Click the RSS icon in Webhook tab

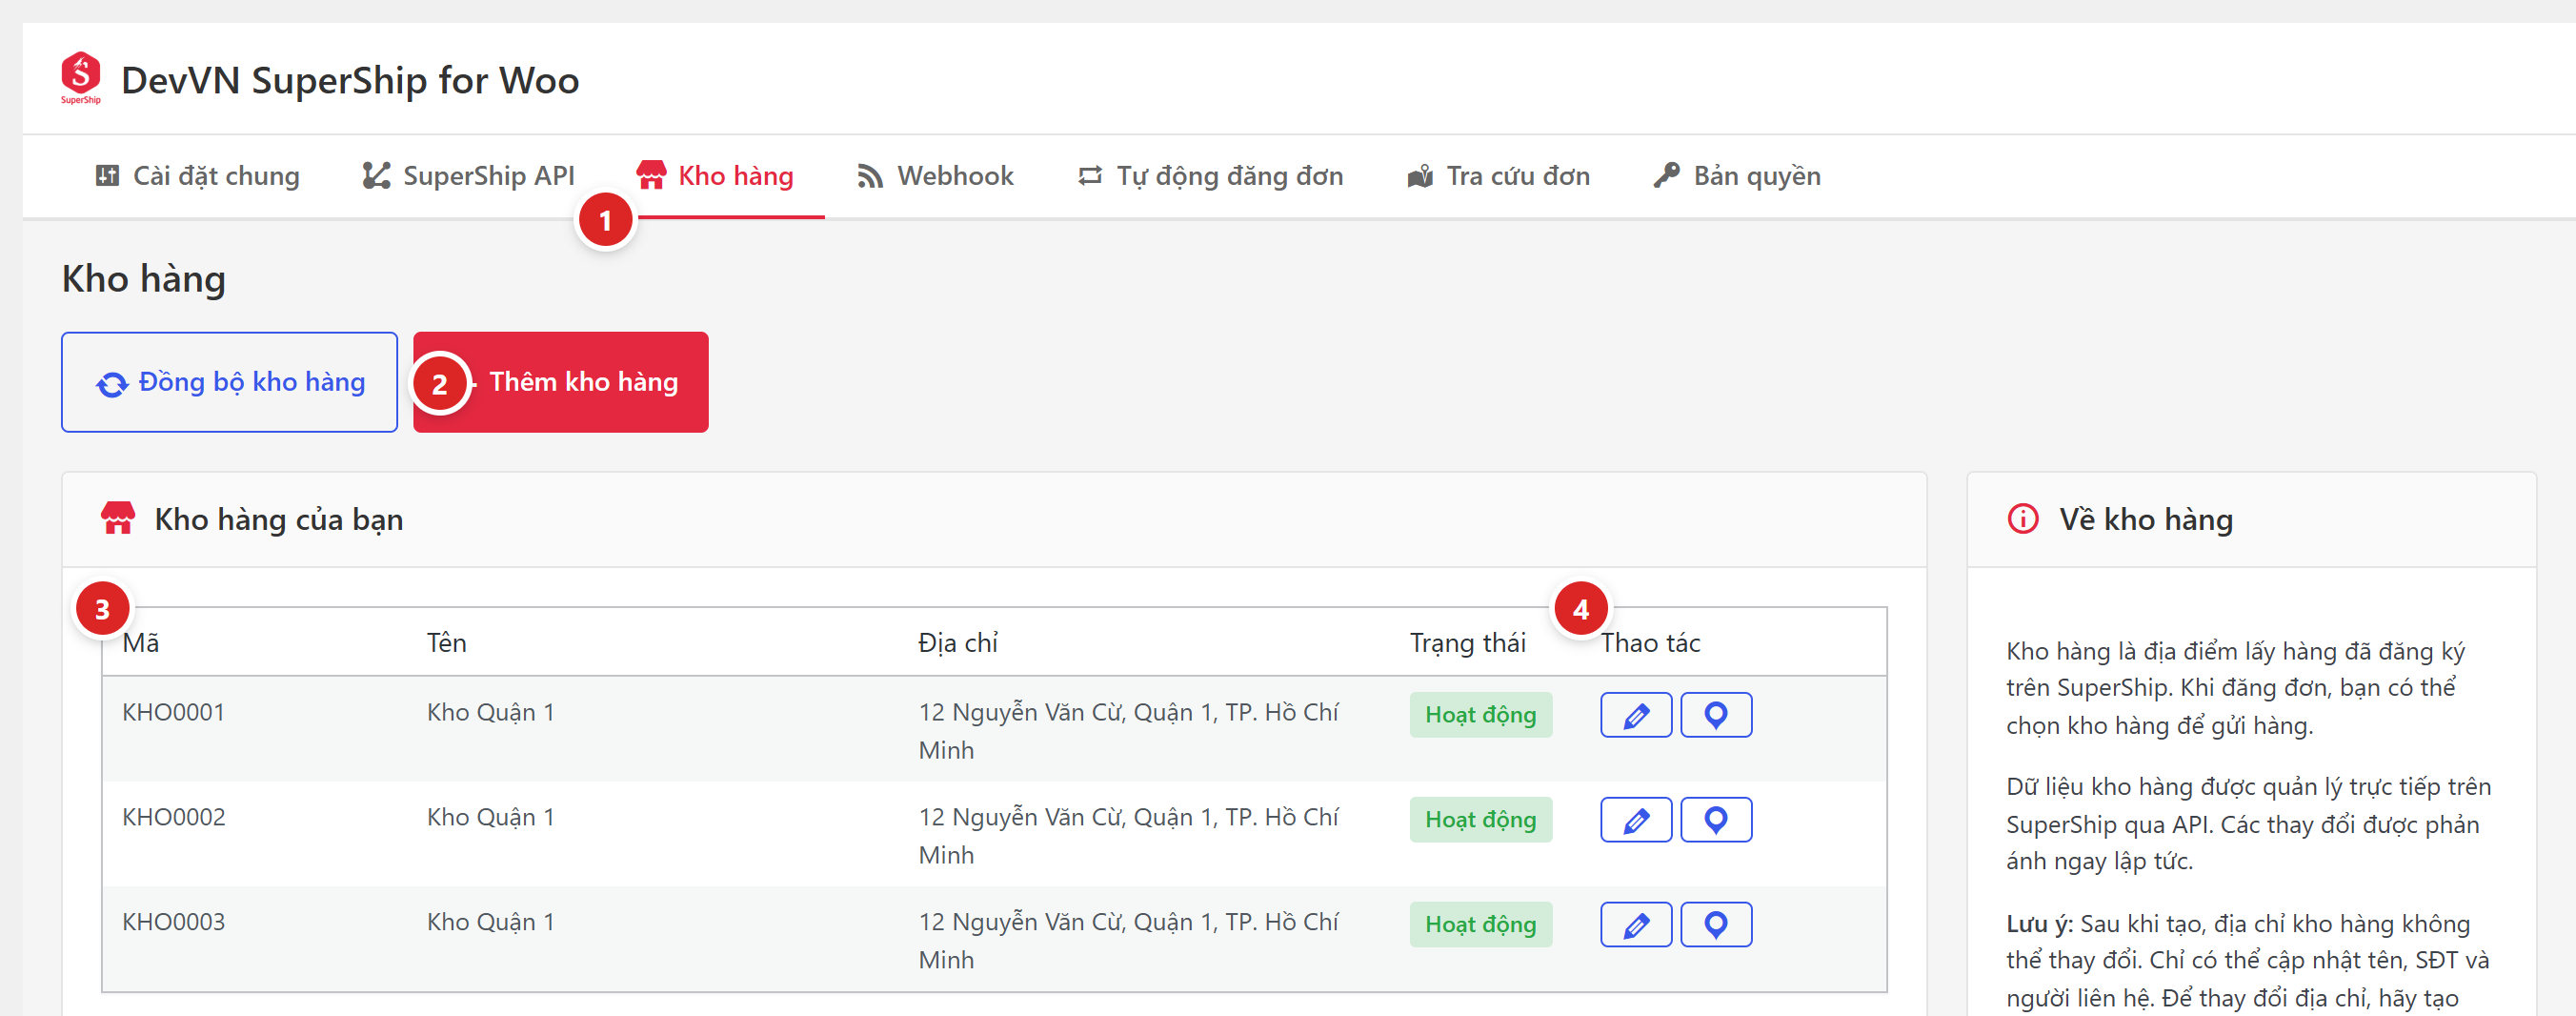pyautogui.click(x=870, y=176)
